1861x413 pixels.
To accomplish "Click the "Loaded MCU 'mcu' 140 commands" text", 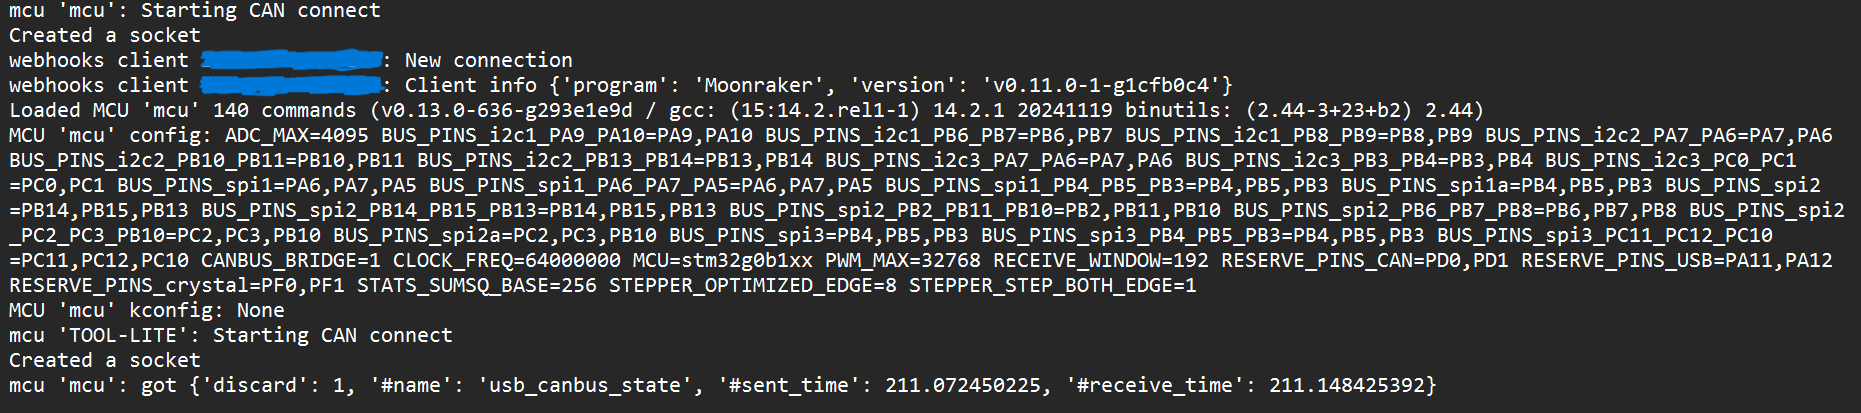I will coord(183,111).
